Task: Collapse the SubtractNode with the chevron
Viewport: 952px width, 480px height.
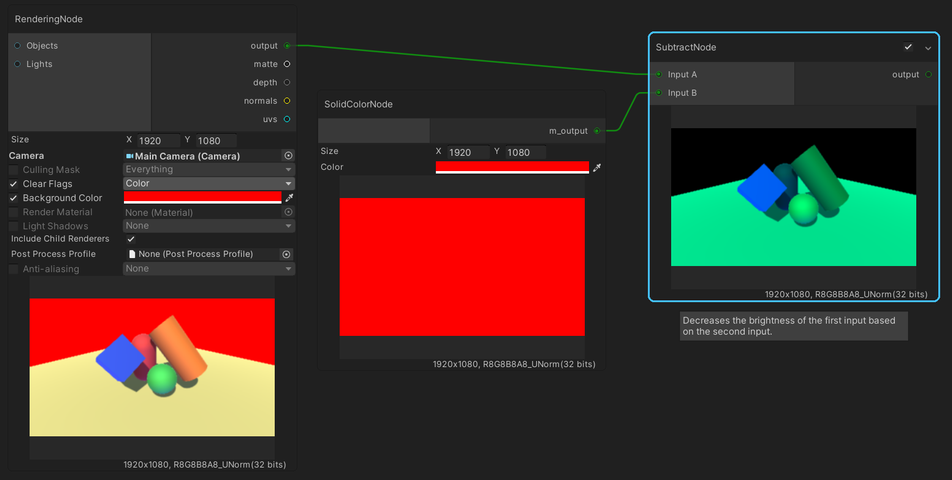Action: (x=928, y=47)
